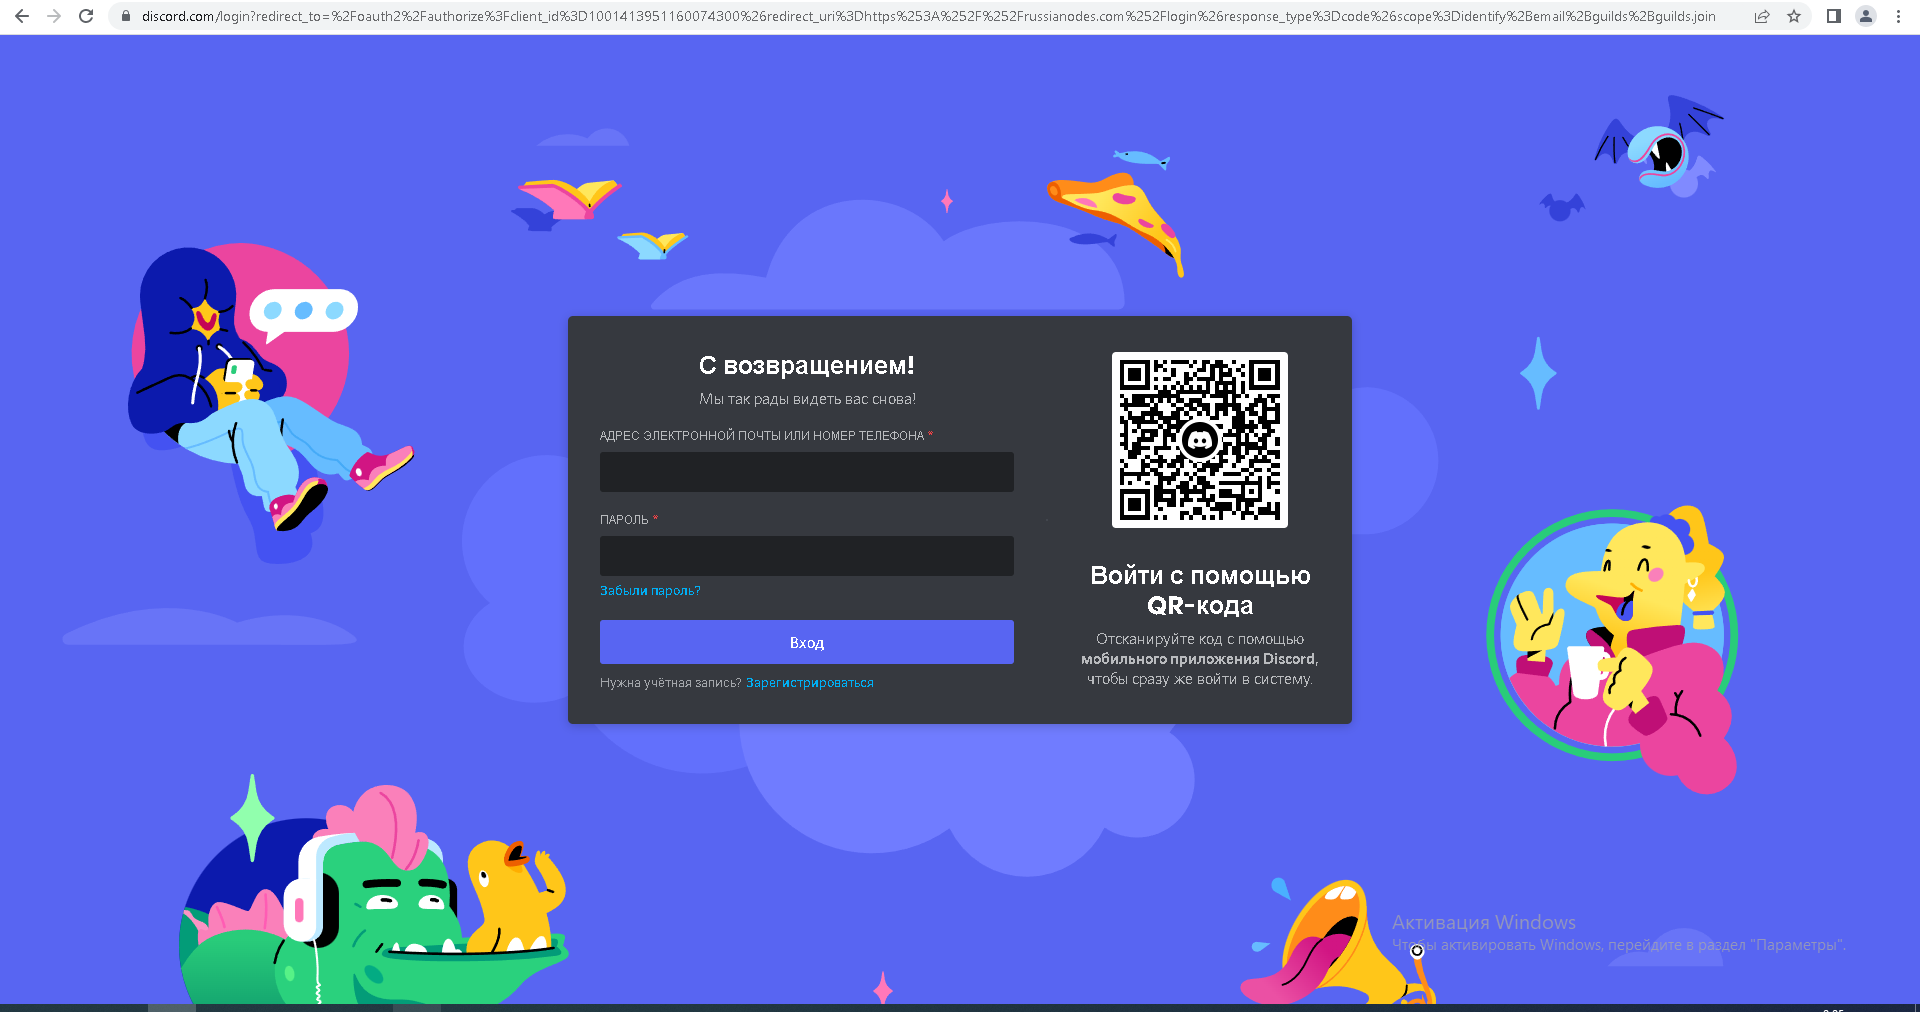Click the ПАРОЛЬ password field
1920x1012 pixels.
[x=807, y=556]
